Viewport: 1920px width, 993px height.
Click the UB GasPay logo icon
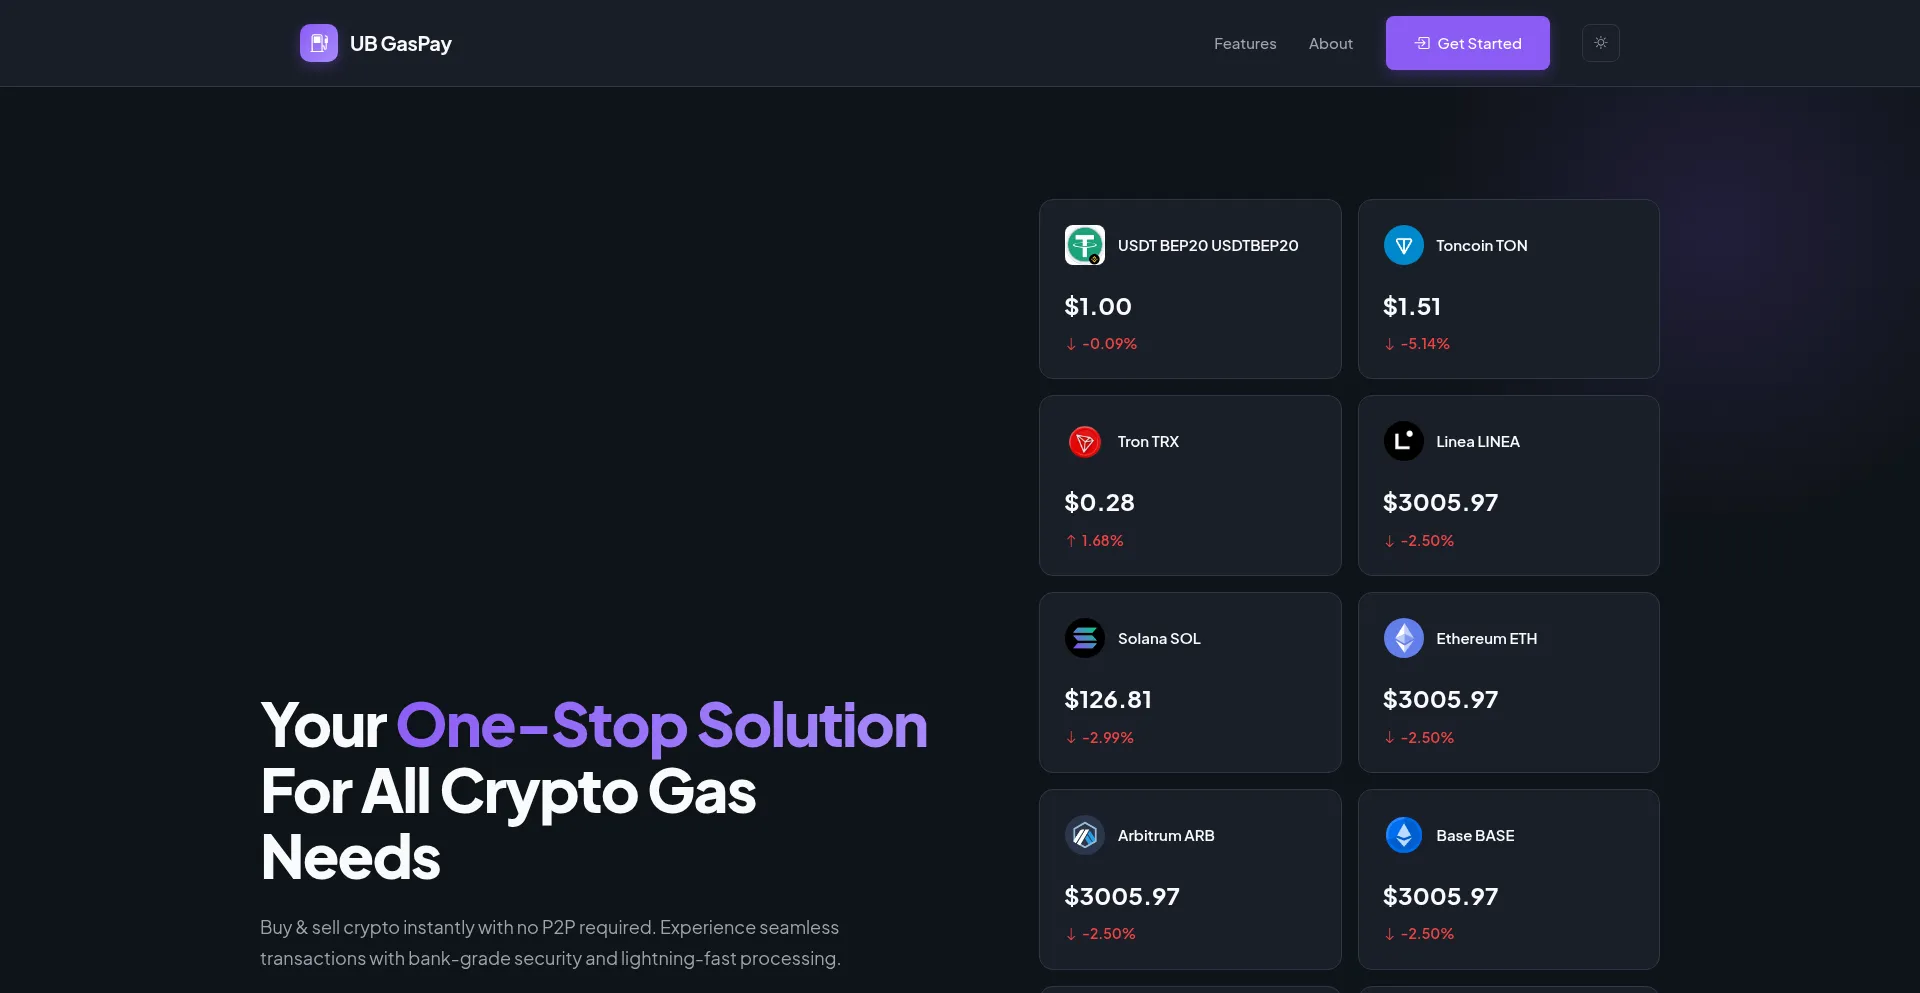tap(318, 43)
